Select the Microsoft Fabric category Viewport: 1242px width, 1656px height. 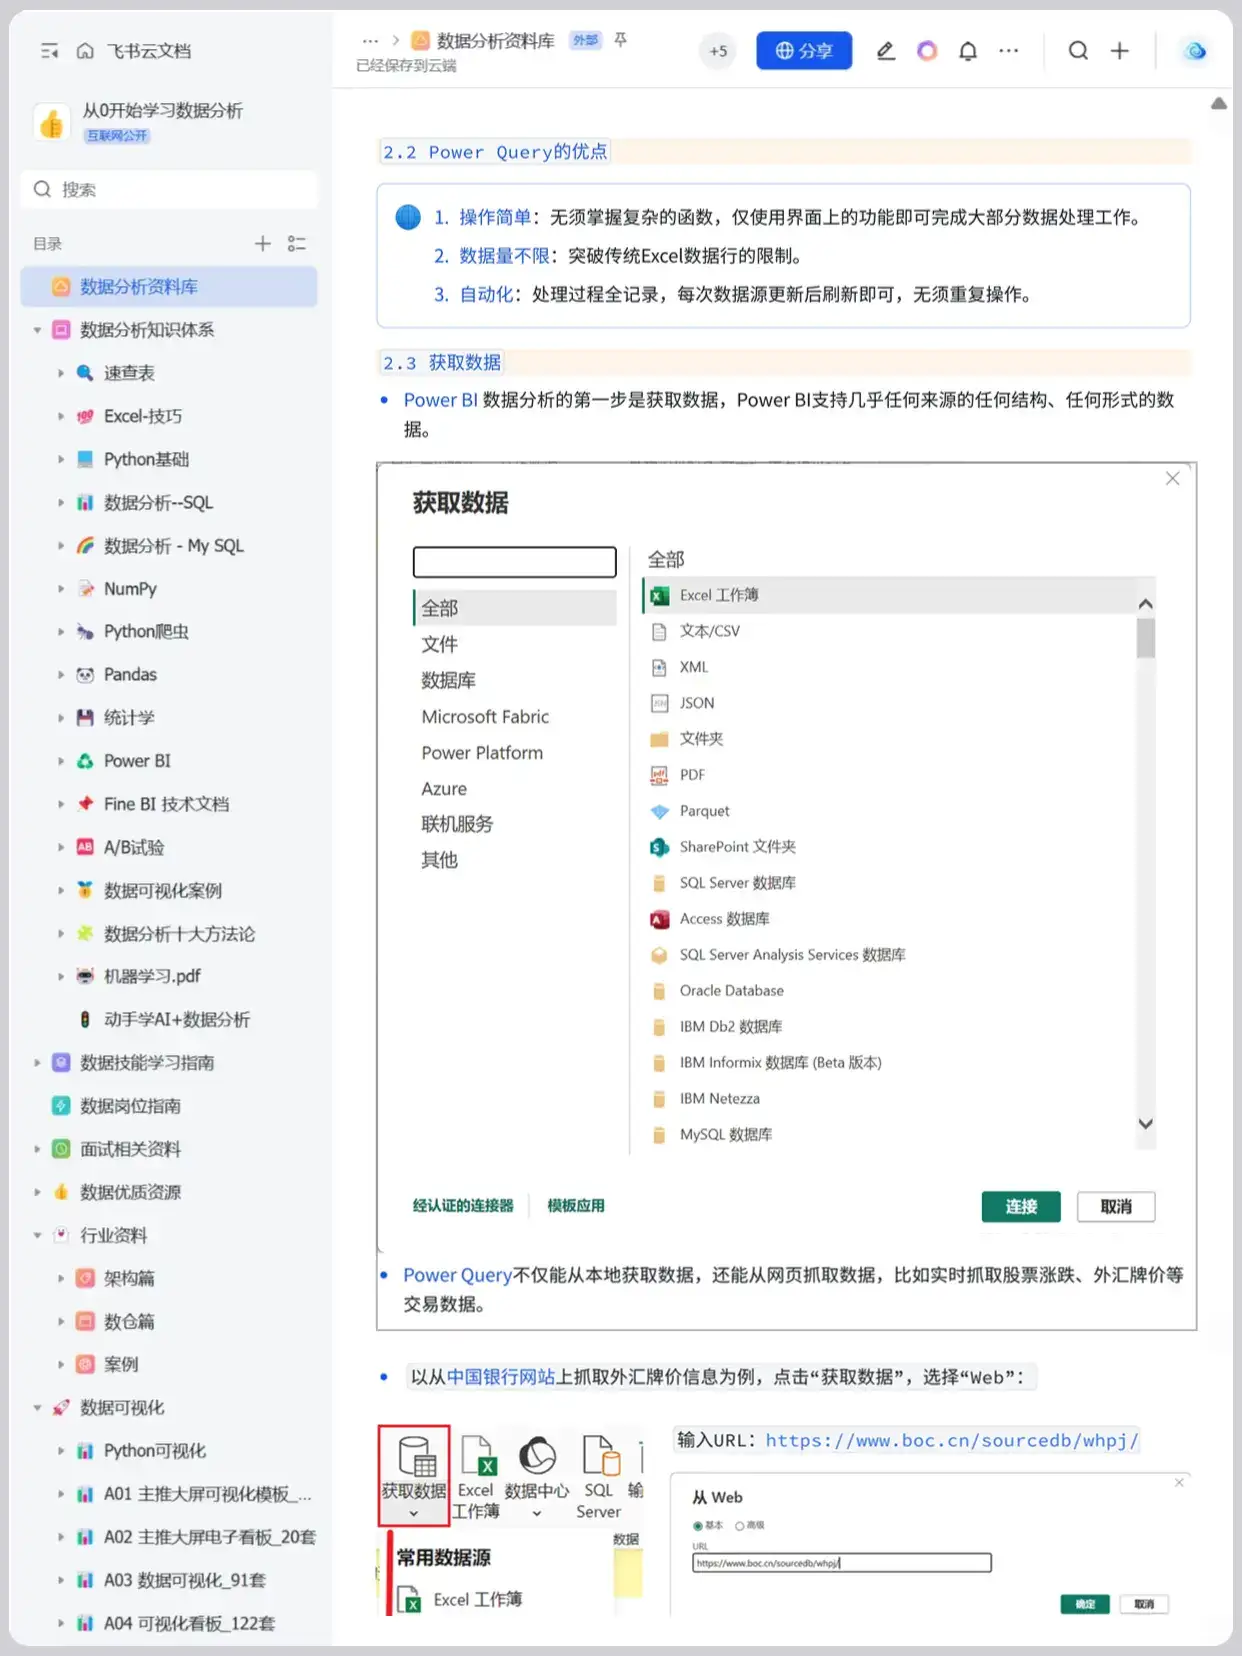(485, 717)
